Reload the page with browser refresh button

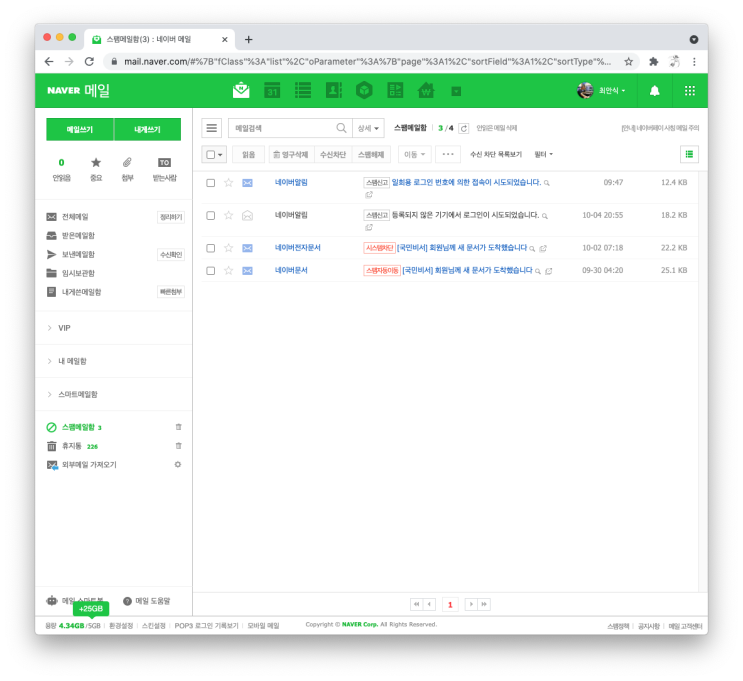pos(89,62)
